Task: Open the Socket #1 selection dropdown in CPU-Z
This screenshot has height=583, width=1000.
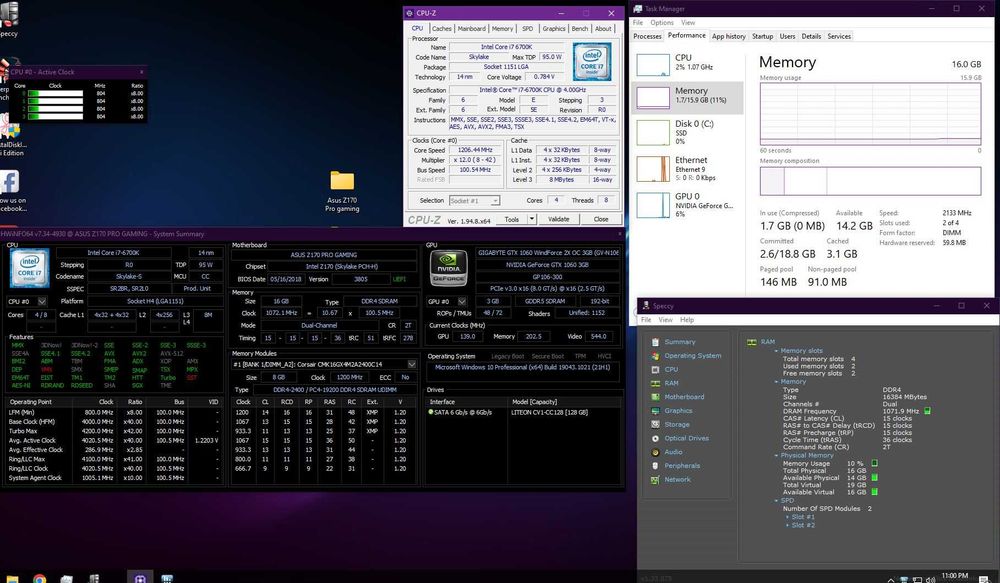Action: pyautogui.click(x=474, y=200)
